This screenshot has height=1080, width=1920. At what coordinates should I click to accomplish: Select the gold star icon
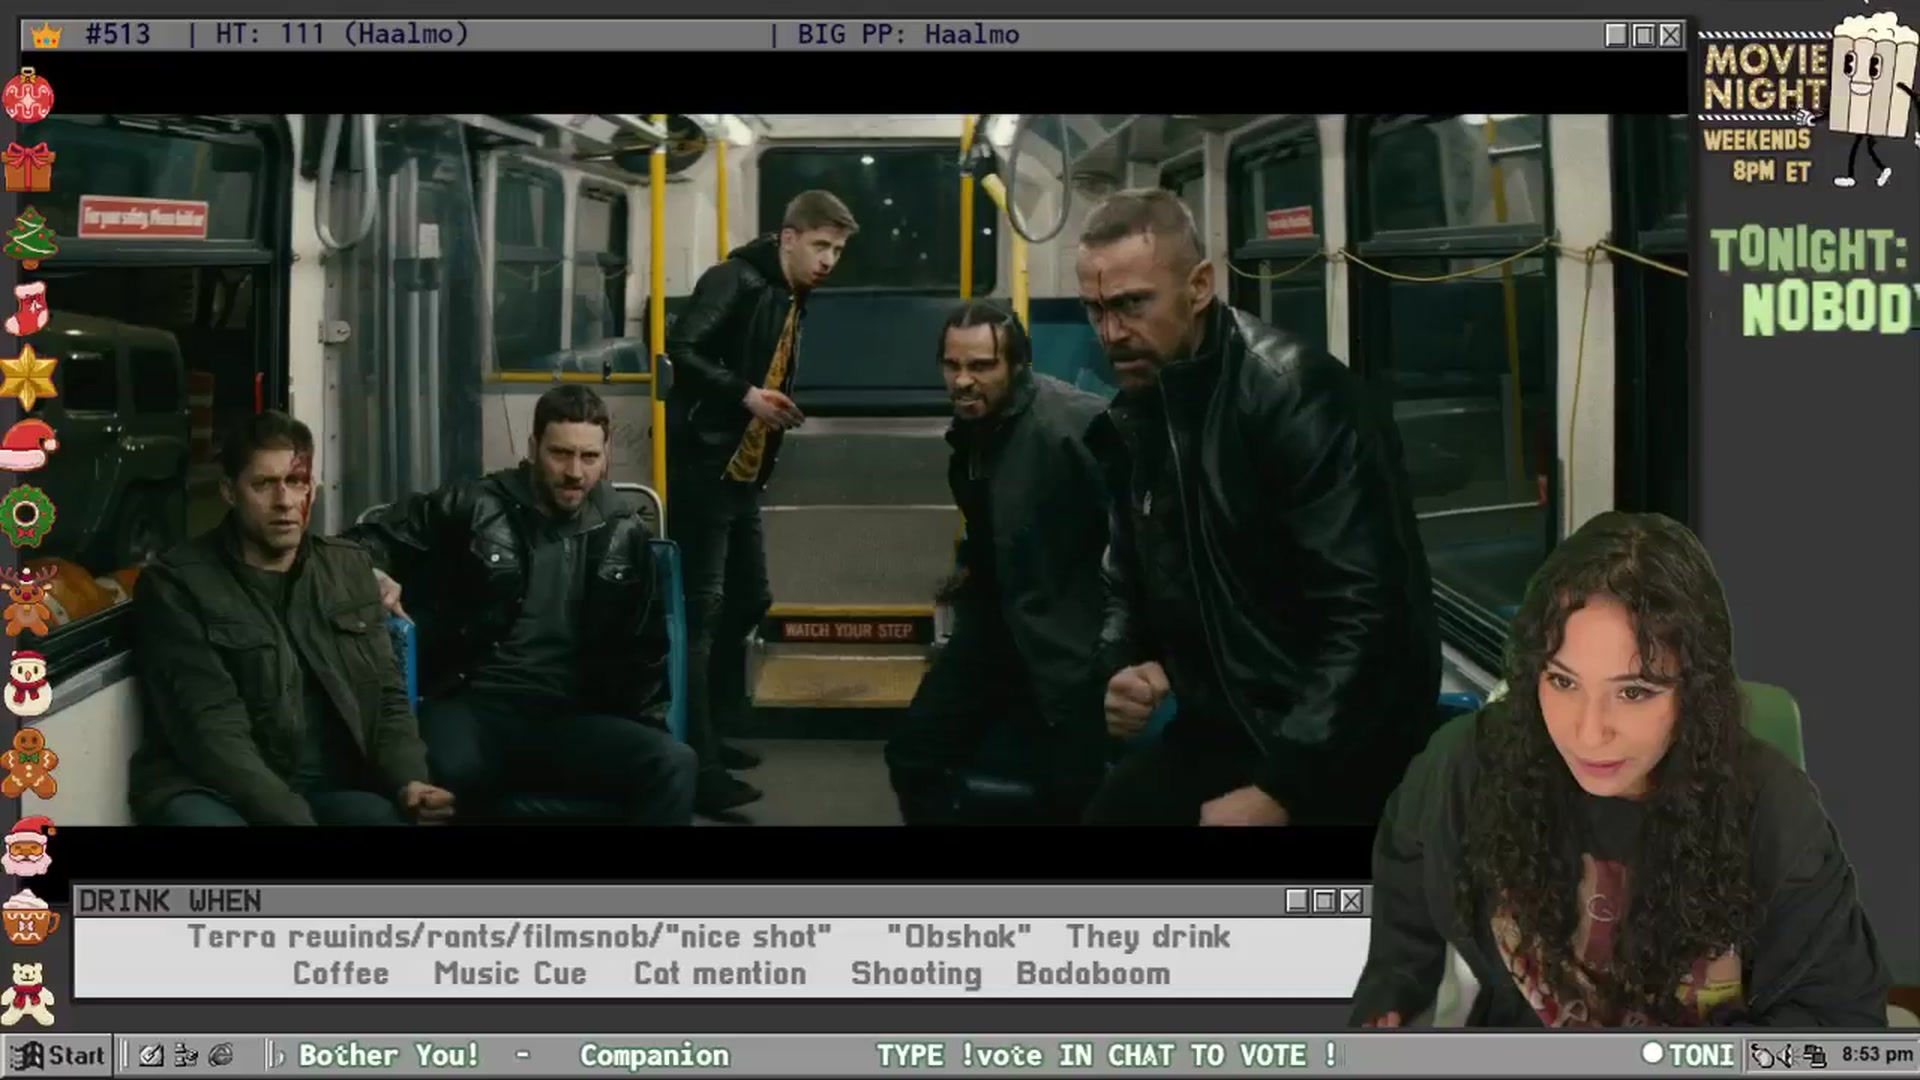point(28,377)
